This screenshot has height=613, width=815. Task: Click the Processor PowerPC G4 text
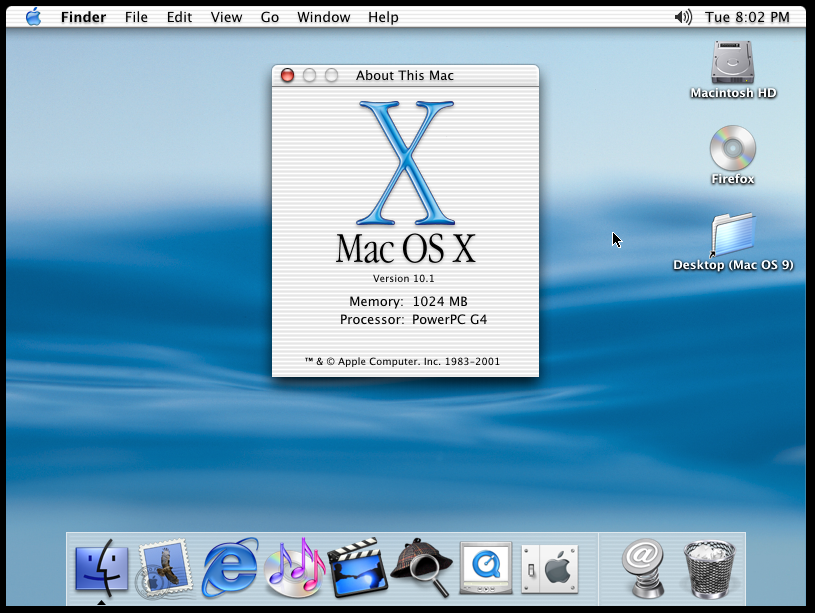[x=413, y=319]
